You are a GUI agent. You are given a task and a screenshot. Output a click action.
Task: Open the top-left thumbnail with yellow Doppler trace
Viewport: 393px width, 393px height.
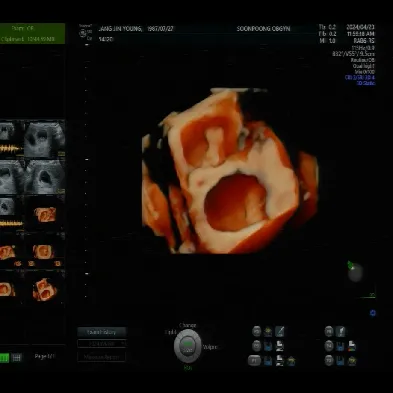(x=12, y=139)
